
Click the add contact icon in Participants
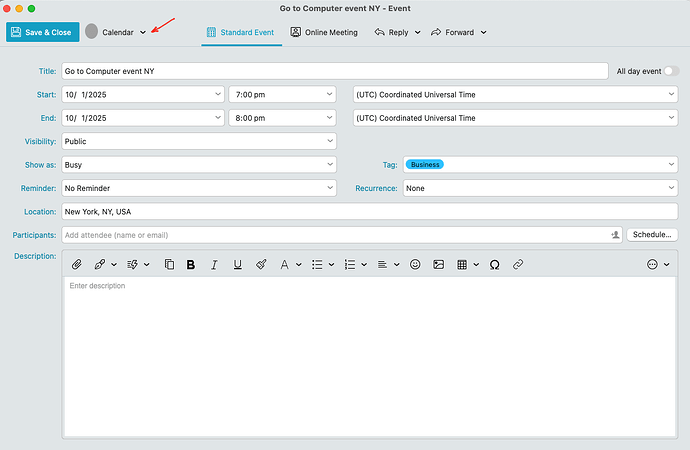(x=615, y=235)
